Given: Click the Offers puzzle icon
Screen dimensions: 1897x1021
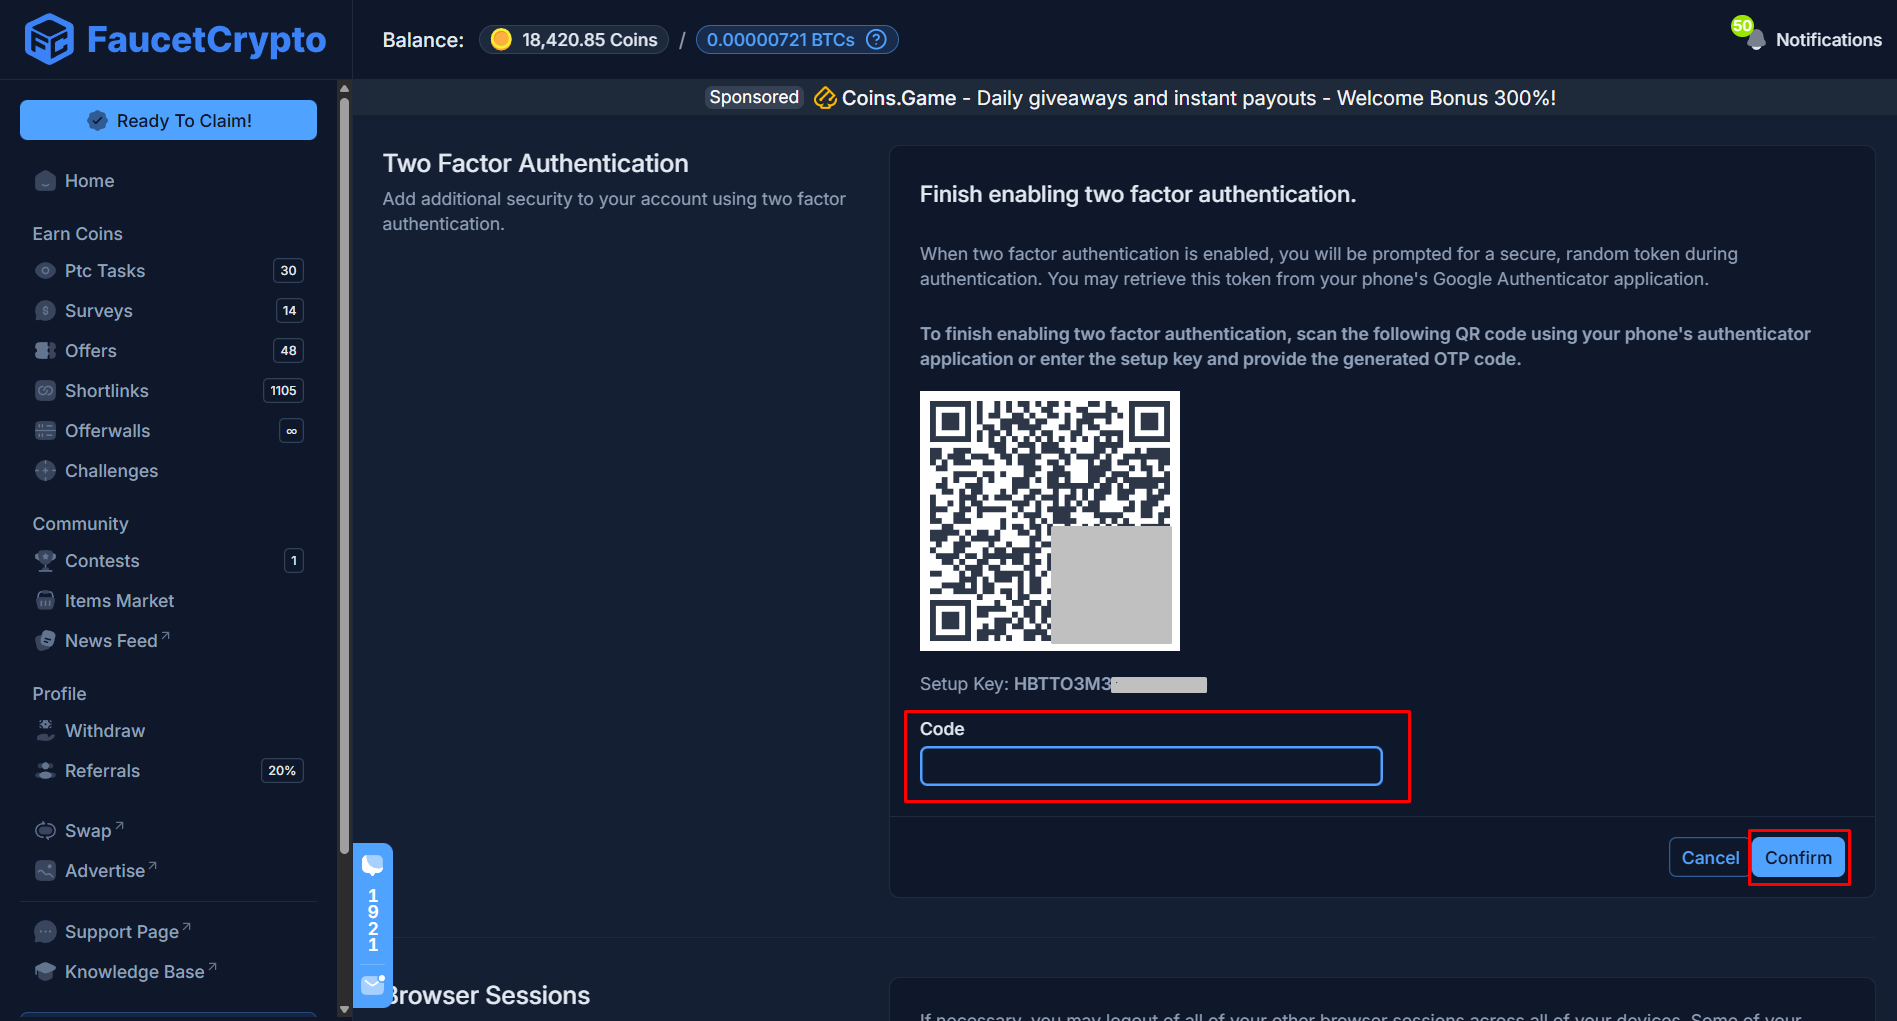Looking at the screenshot, I should click(x=45, y=350).
